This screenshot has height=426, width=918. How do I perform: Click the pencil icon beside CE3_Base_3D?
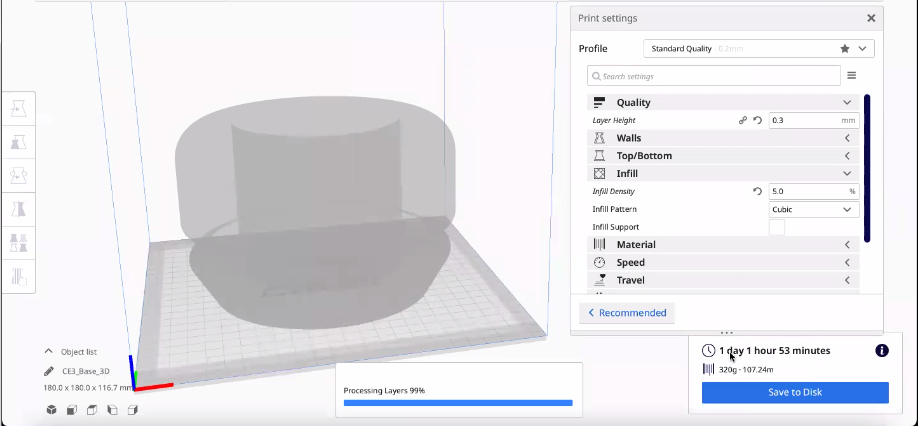(49, 371)
